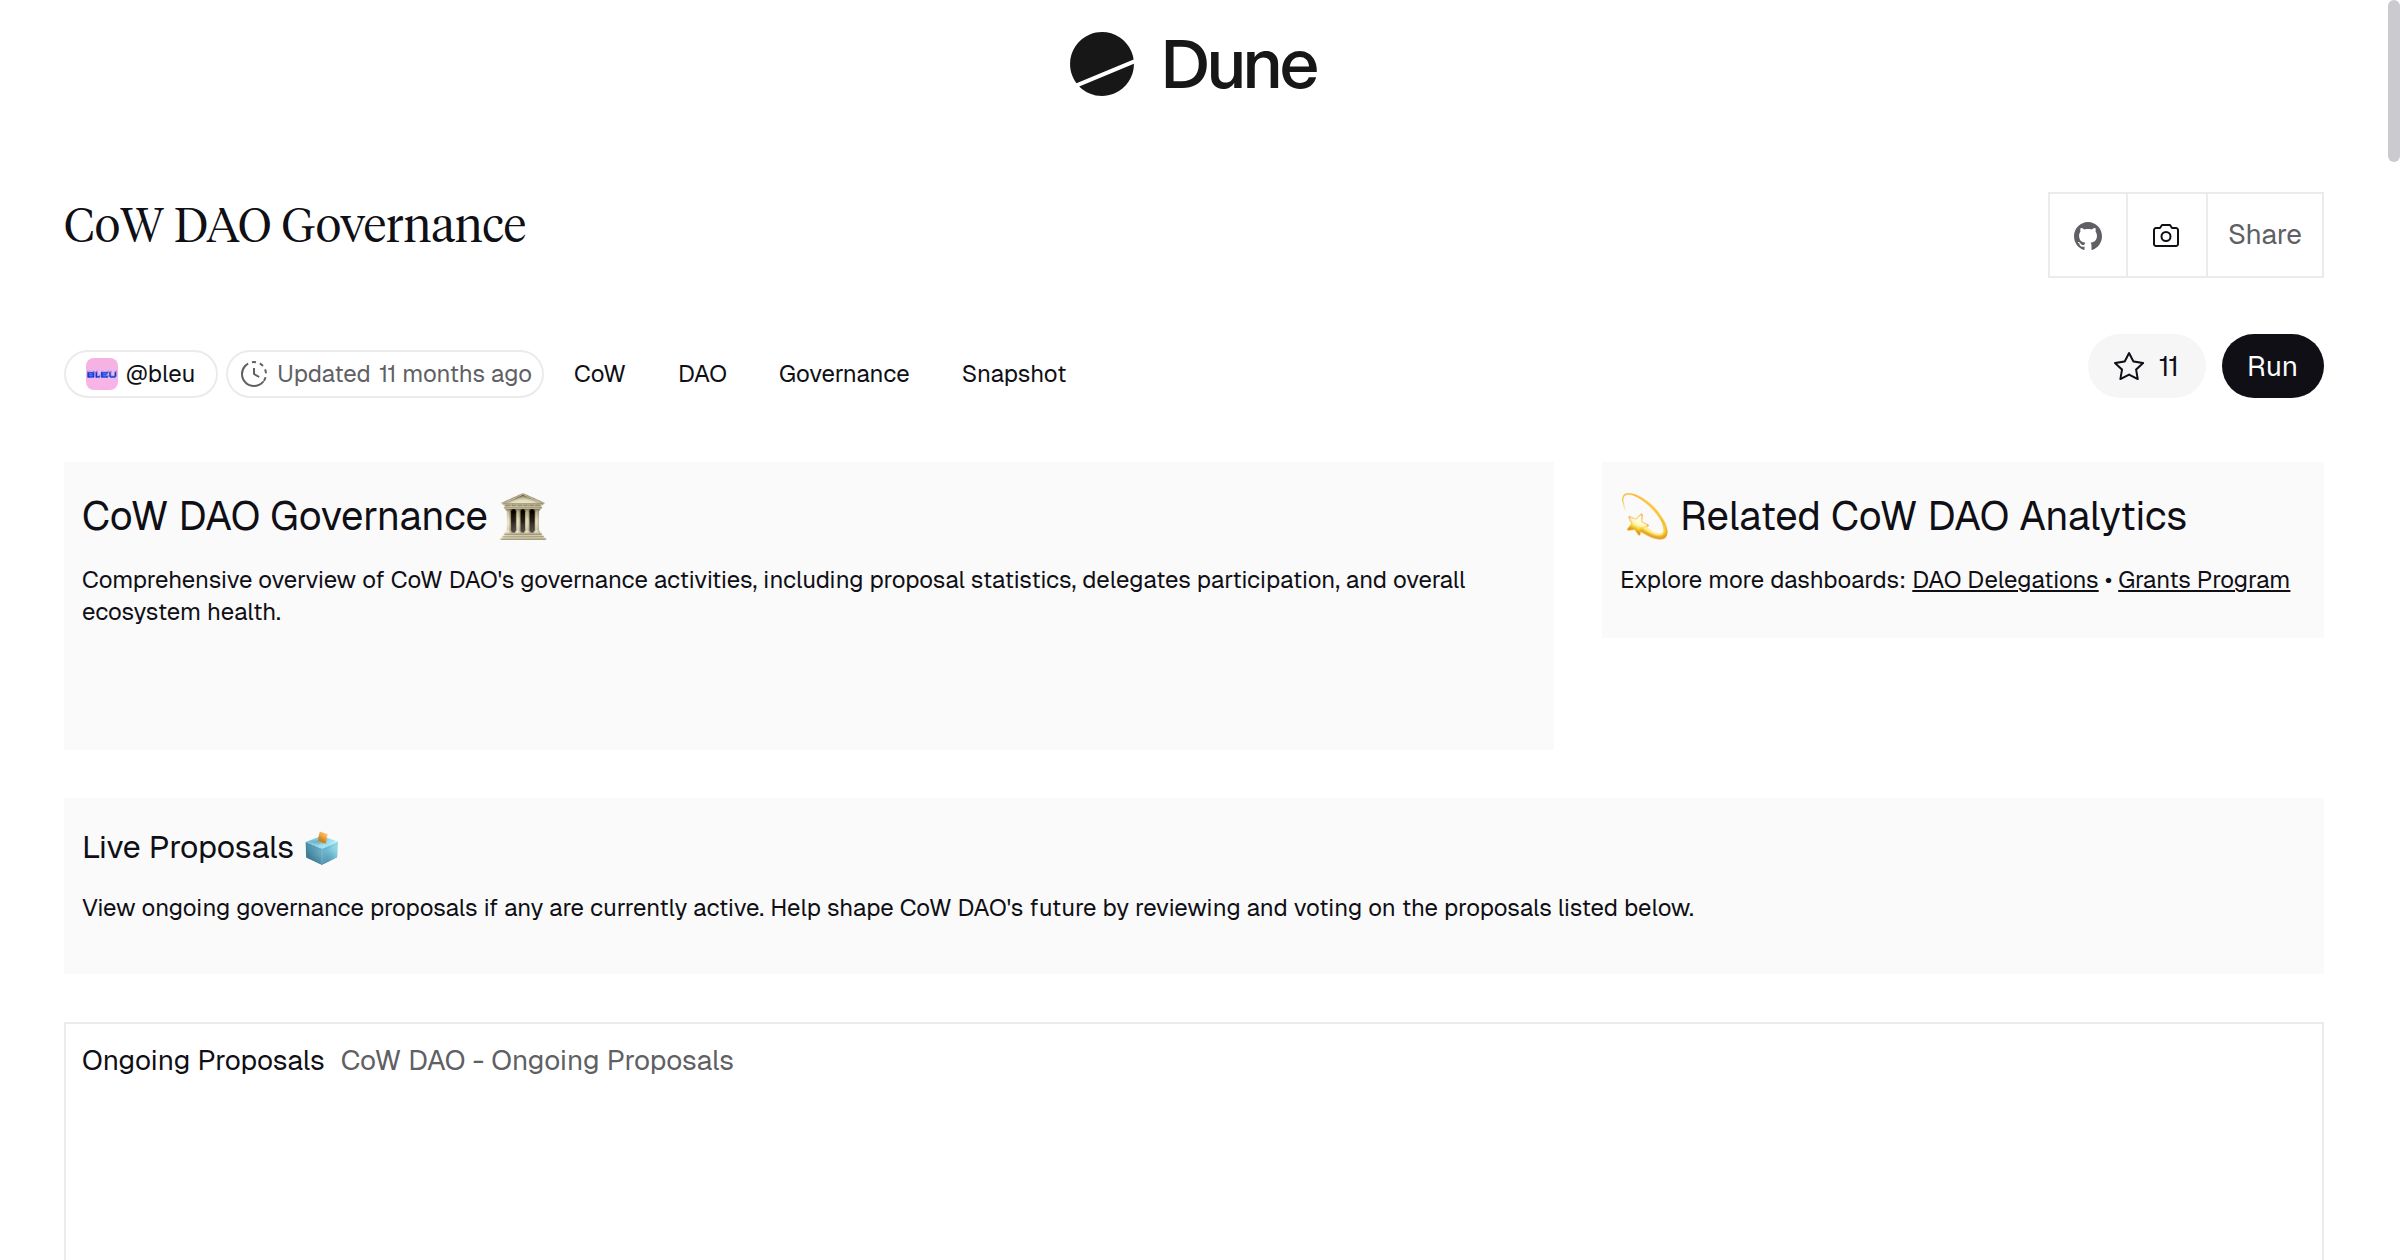Select the Snapshot tag
The height and width of the screenshot is (1260, 2400).
[x=1013, y=374]
